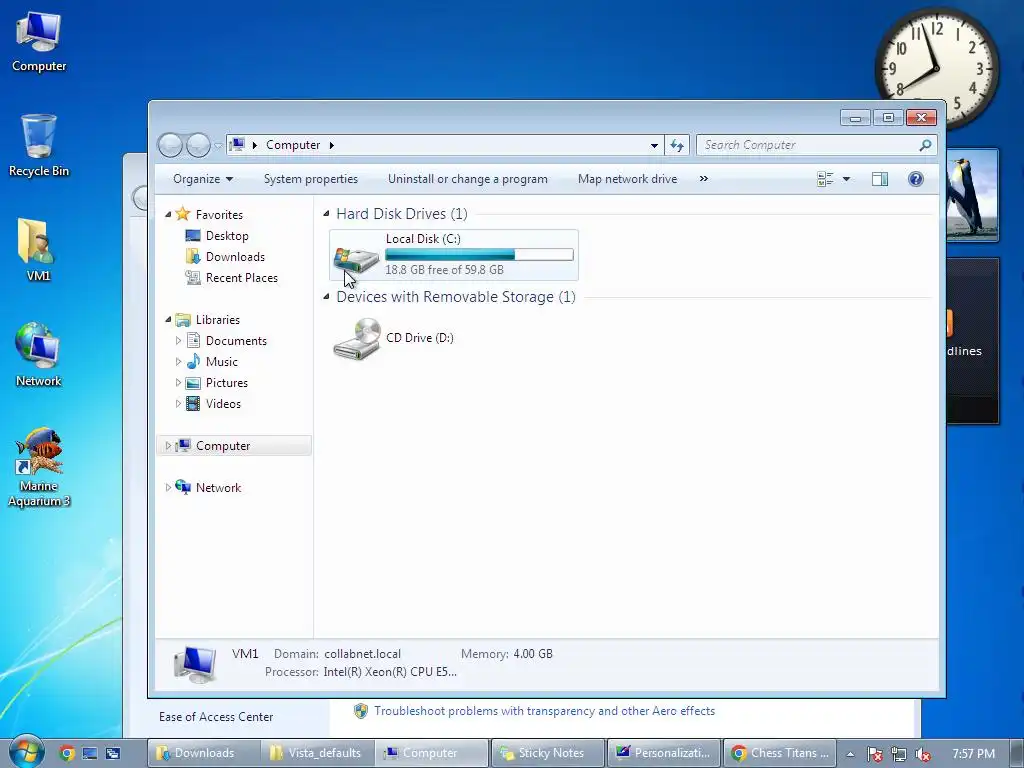This screenshot has height=768, width=1024.
Task: Open Ease of Access Center link
Action: pyautogui.click(x=216, y=716)
